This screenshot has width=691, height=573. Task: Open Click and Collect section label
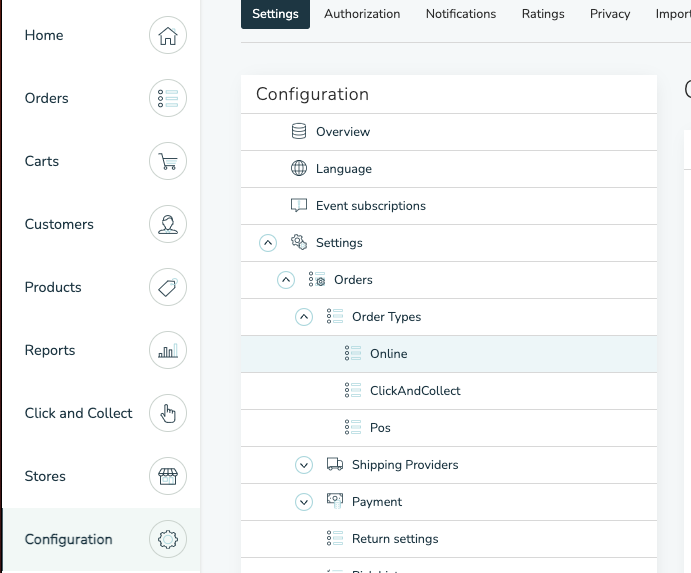click(78, 413)
